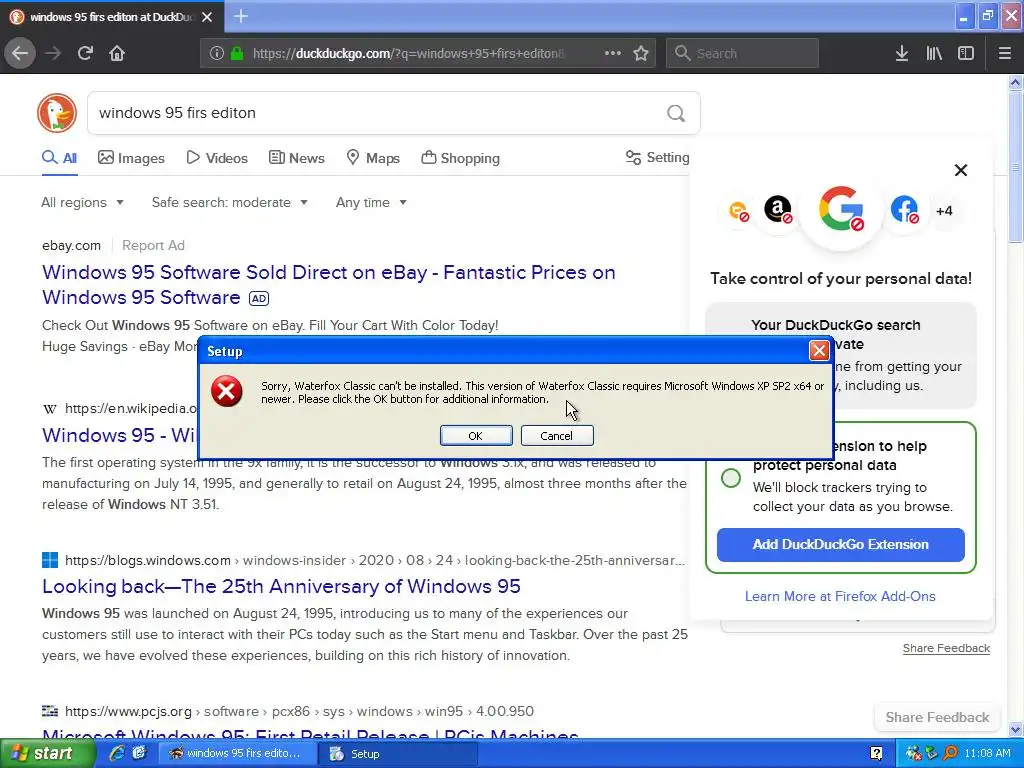Show site information with the info icon
The height and width of the screenshot is (768, 1024).
click(x=216, y=53)
